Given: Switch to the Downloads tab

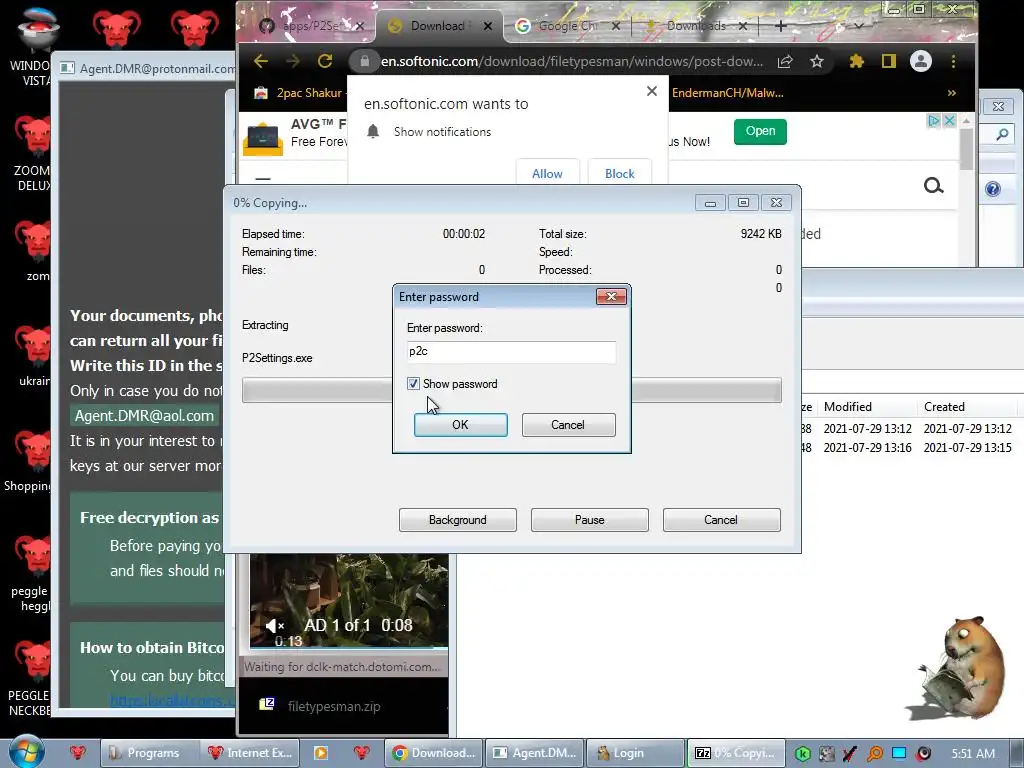Looking at the screenshot, I should [696, 25].
